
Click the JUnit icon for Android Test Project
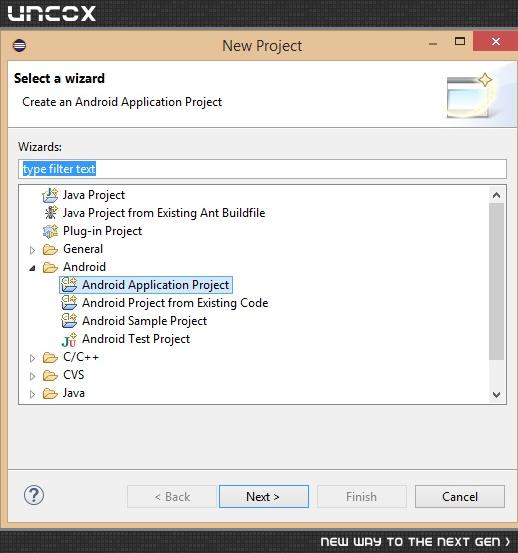[x=69, y=339]
